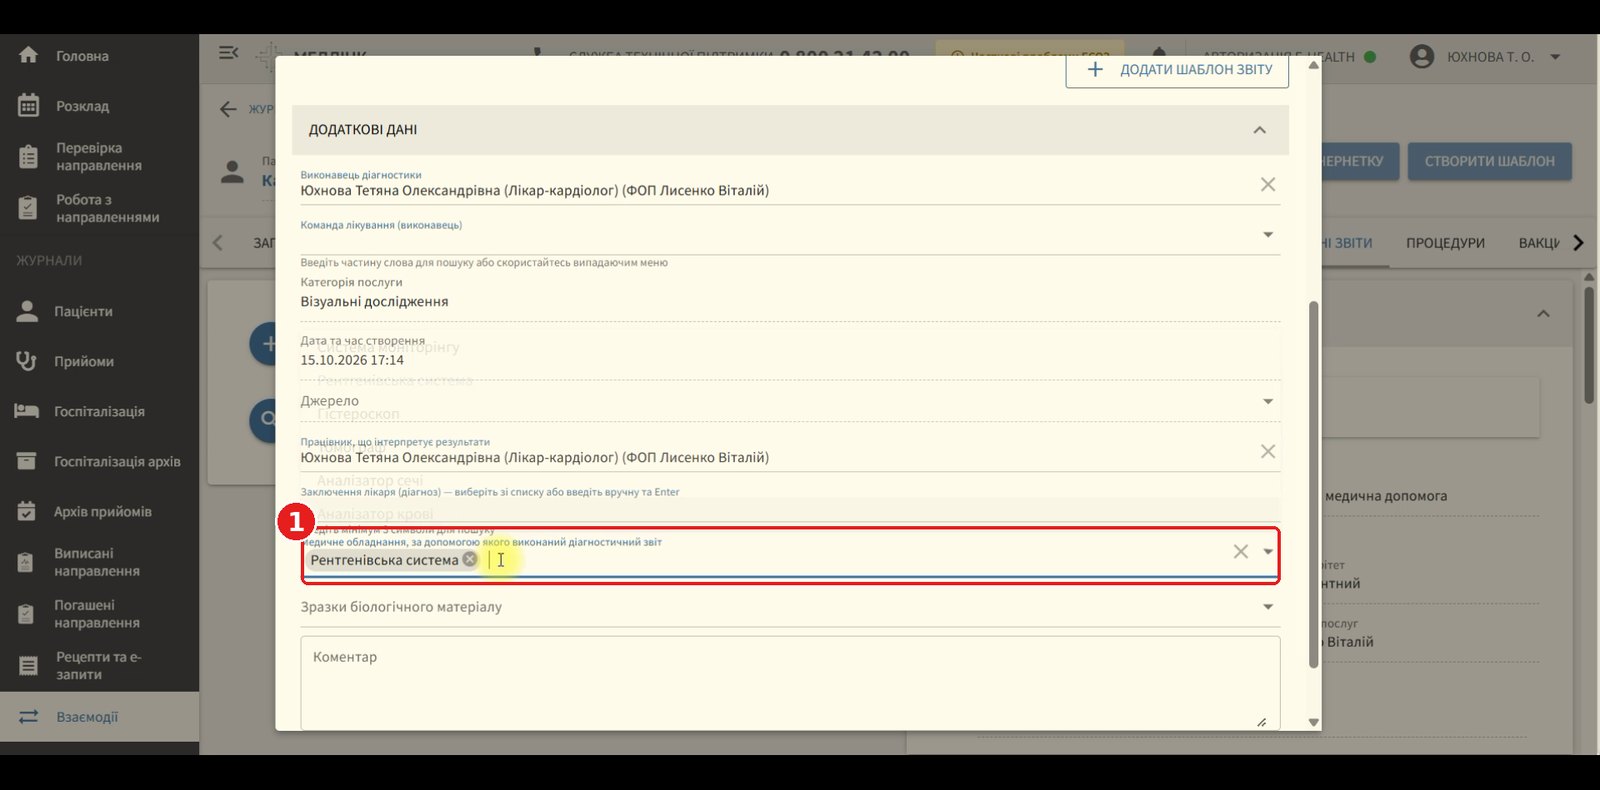Viewport: 1600px width, 790px height.
Task: Remove the Рентгенівська система chip
Action: (470, 559)
